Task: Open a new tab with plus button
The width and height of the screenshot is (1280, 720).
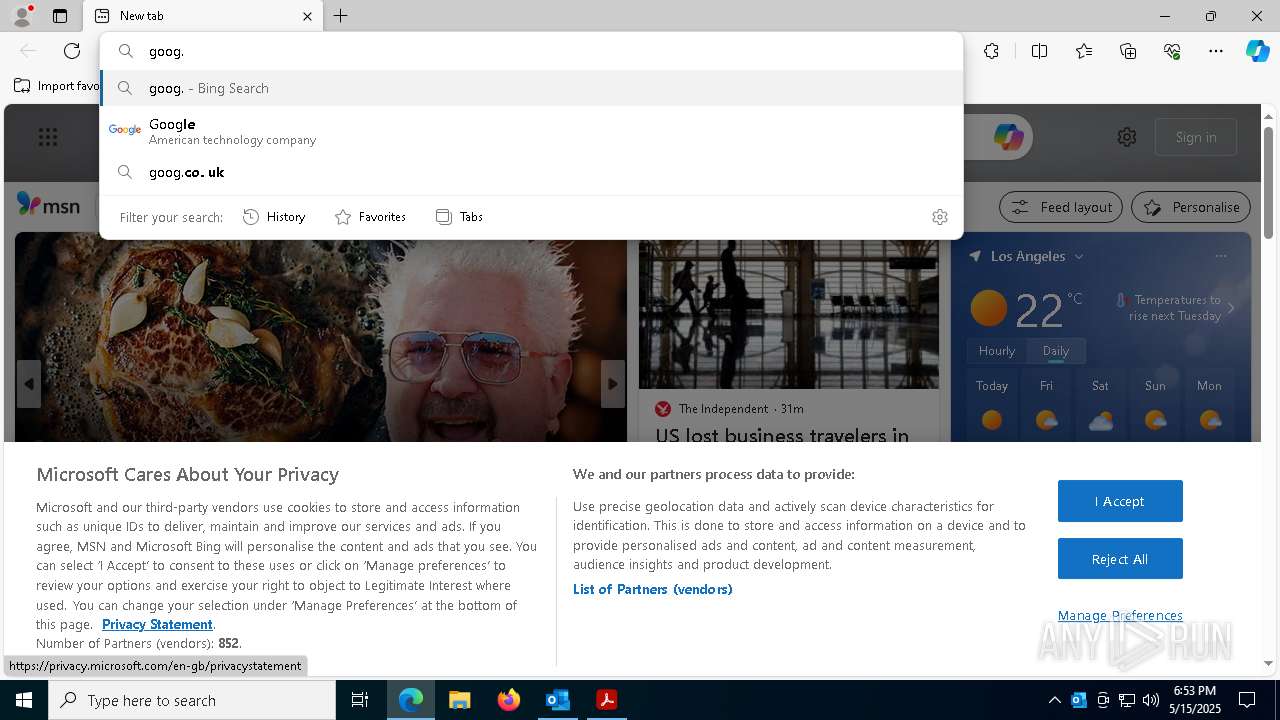Action: tap(341, 16)
